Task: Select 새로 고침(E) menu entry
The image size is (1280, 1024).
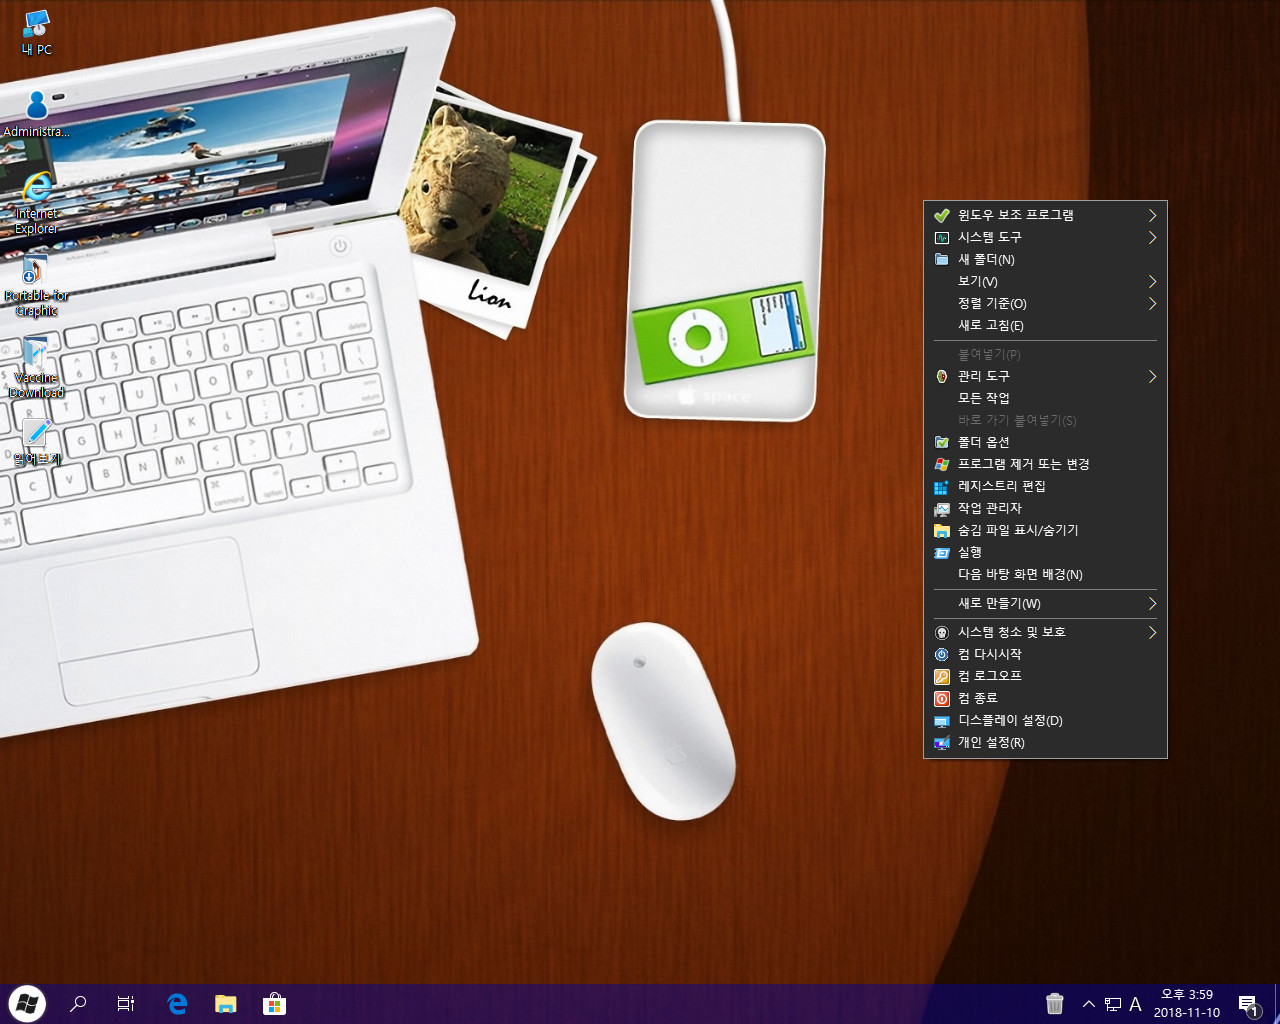Action: click(x=1045, y=325)
